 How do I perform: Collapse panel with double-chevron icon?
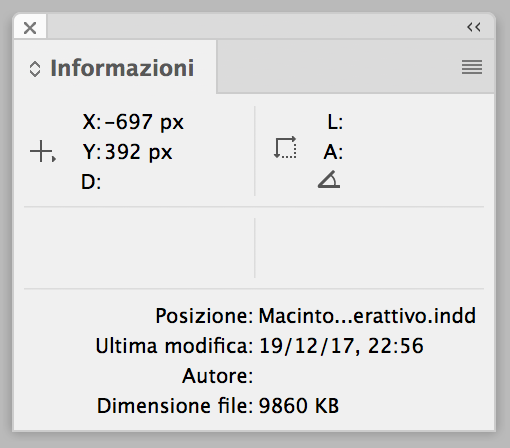click(x=474, y=27)
